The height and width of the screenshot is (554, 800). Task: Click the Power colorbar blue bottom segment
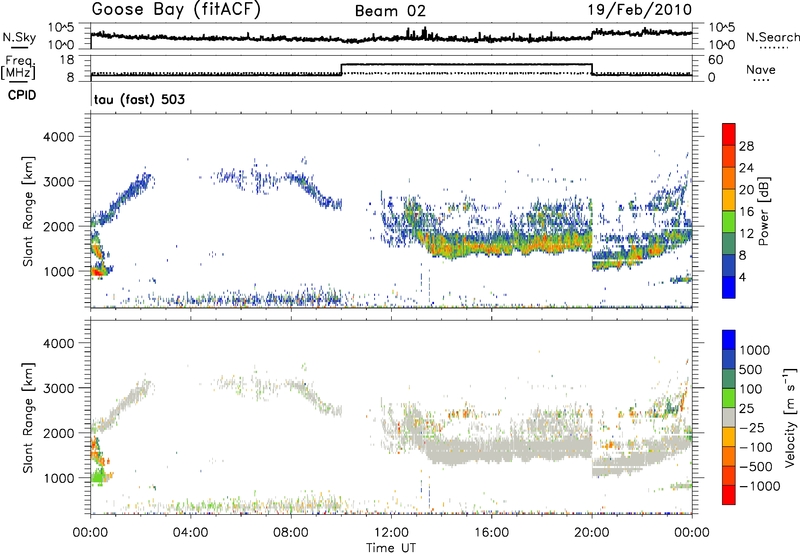(729, 287)
